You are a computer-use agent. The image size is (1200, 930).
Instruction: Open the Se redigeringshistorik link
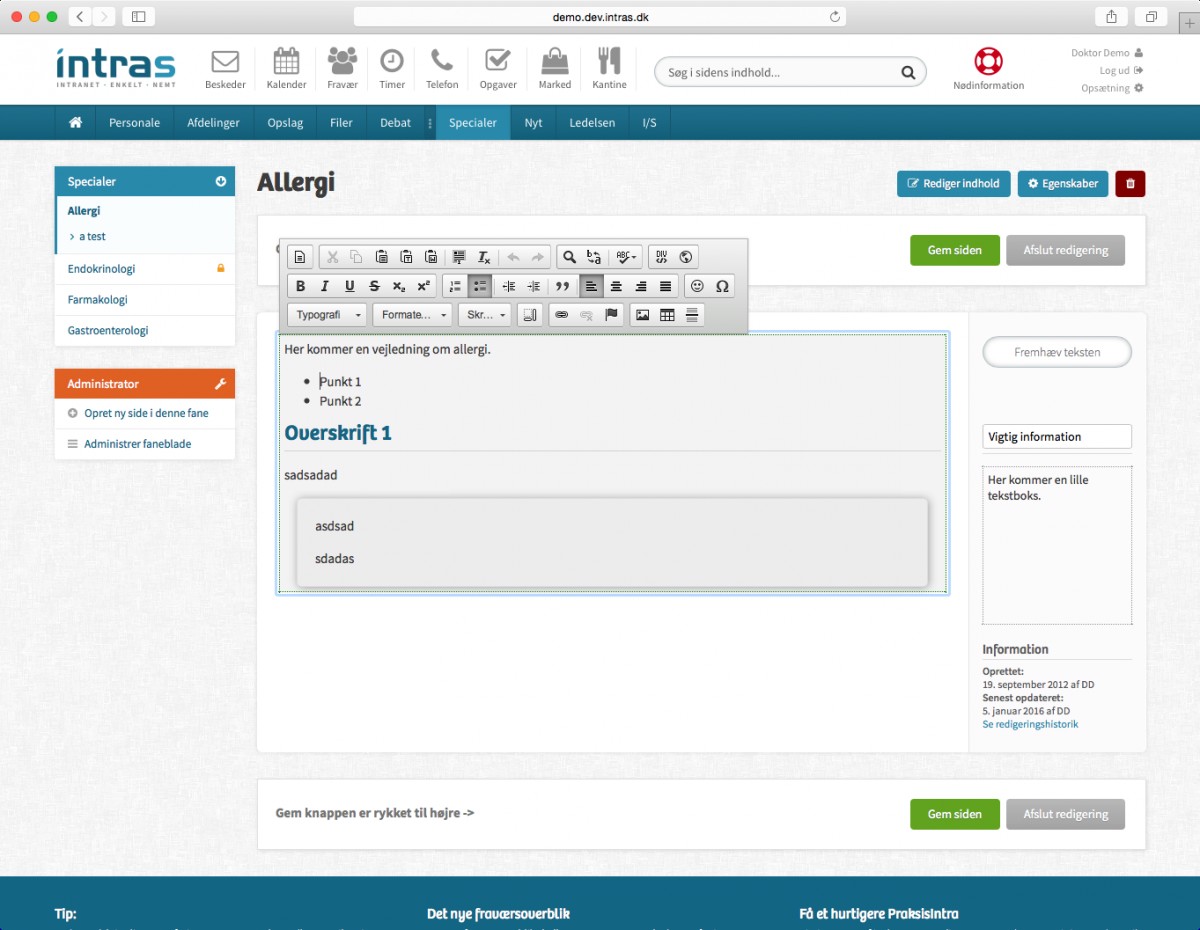point(1030,723)
